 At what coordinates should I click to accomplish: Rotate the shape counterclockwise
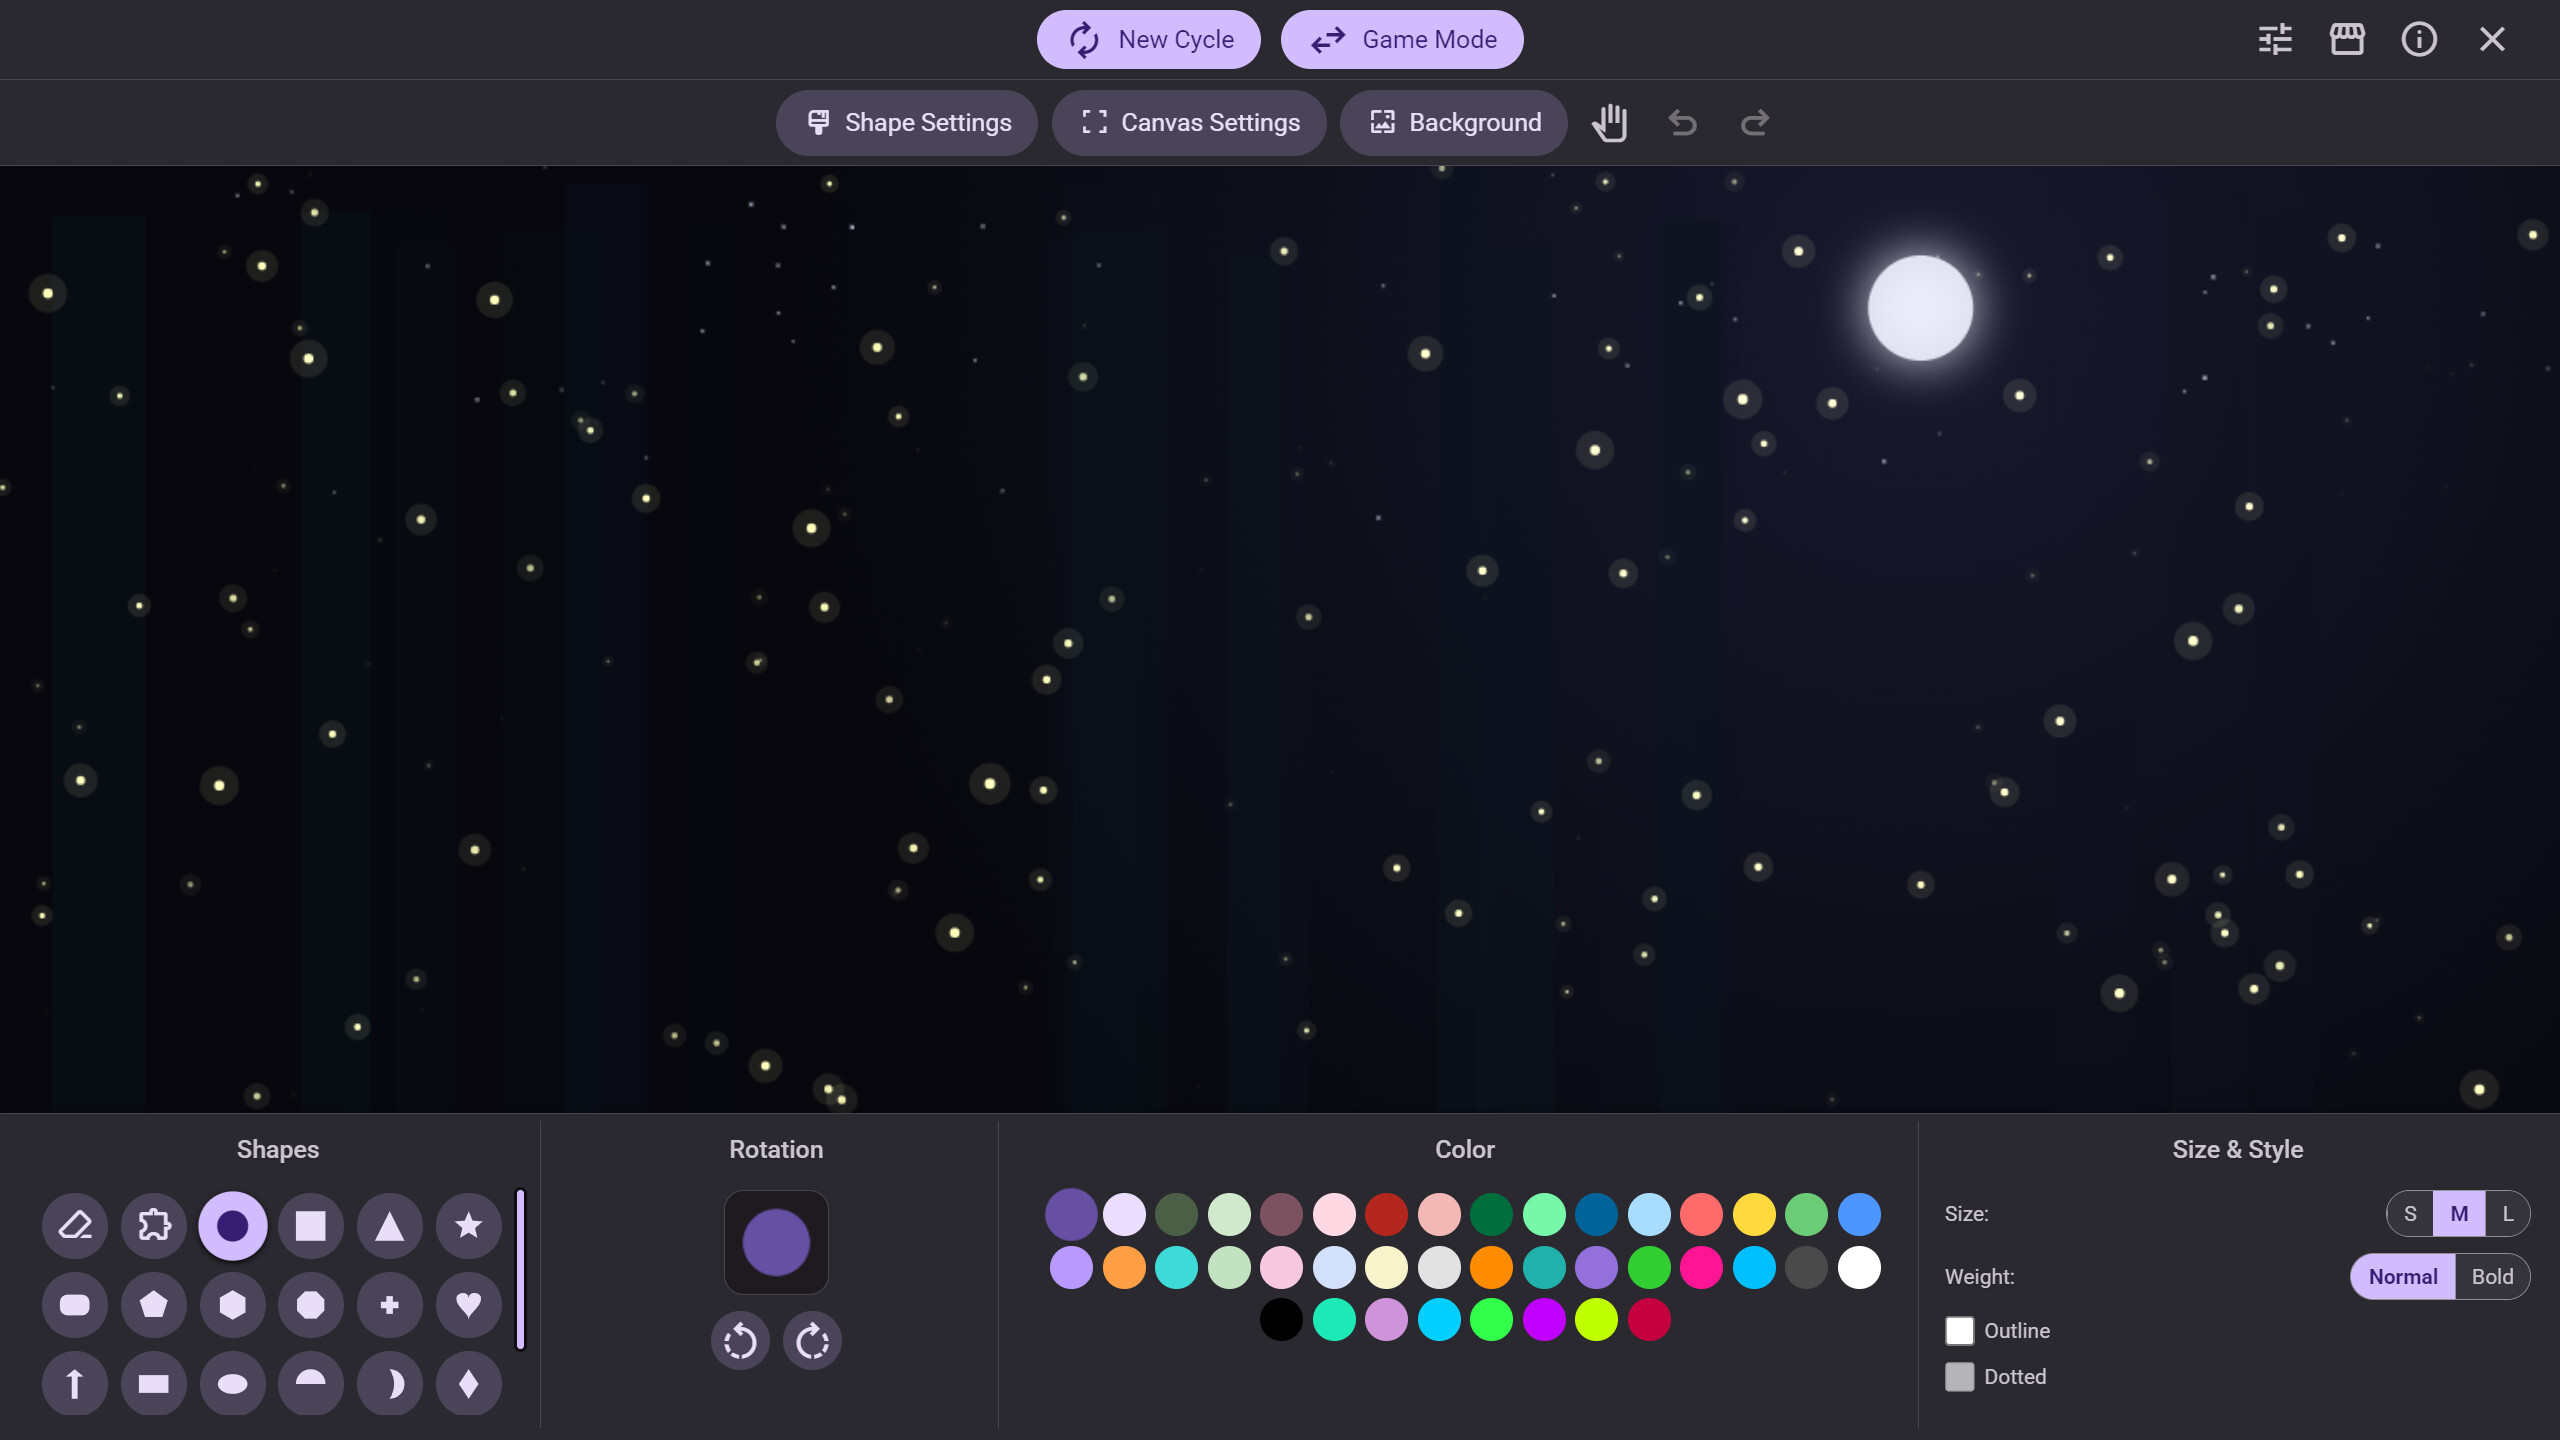coord(740,1340)
